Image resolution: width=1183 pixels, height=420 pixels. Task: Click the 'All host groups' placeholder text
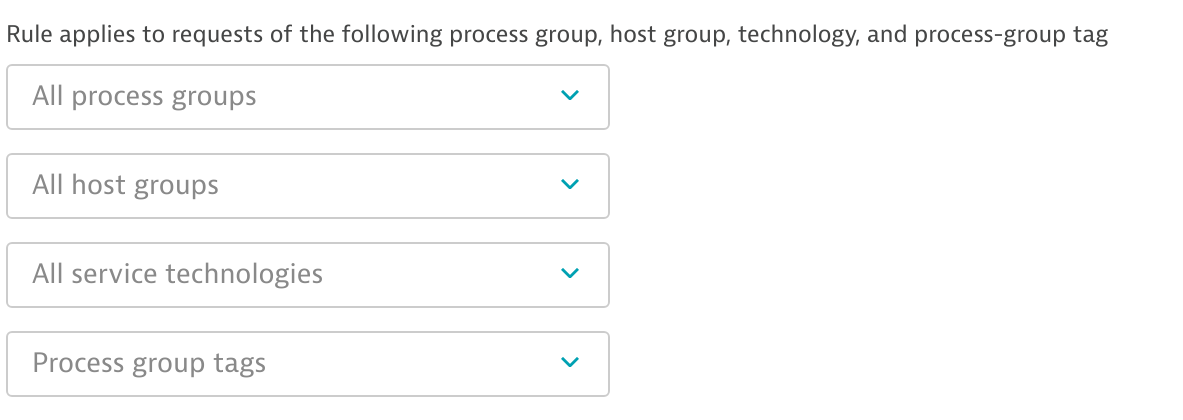[x=125, y=186]
